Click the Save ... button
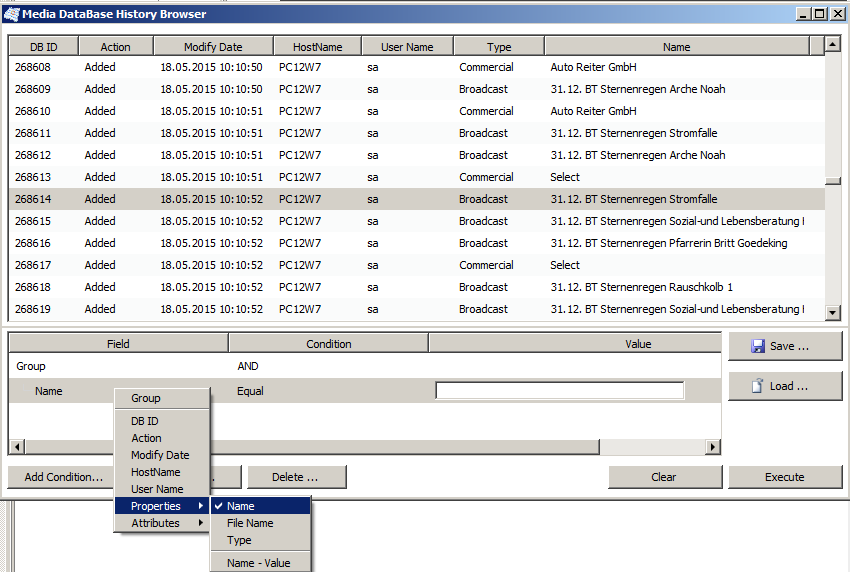850x572 pixels. click(785, 346)
